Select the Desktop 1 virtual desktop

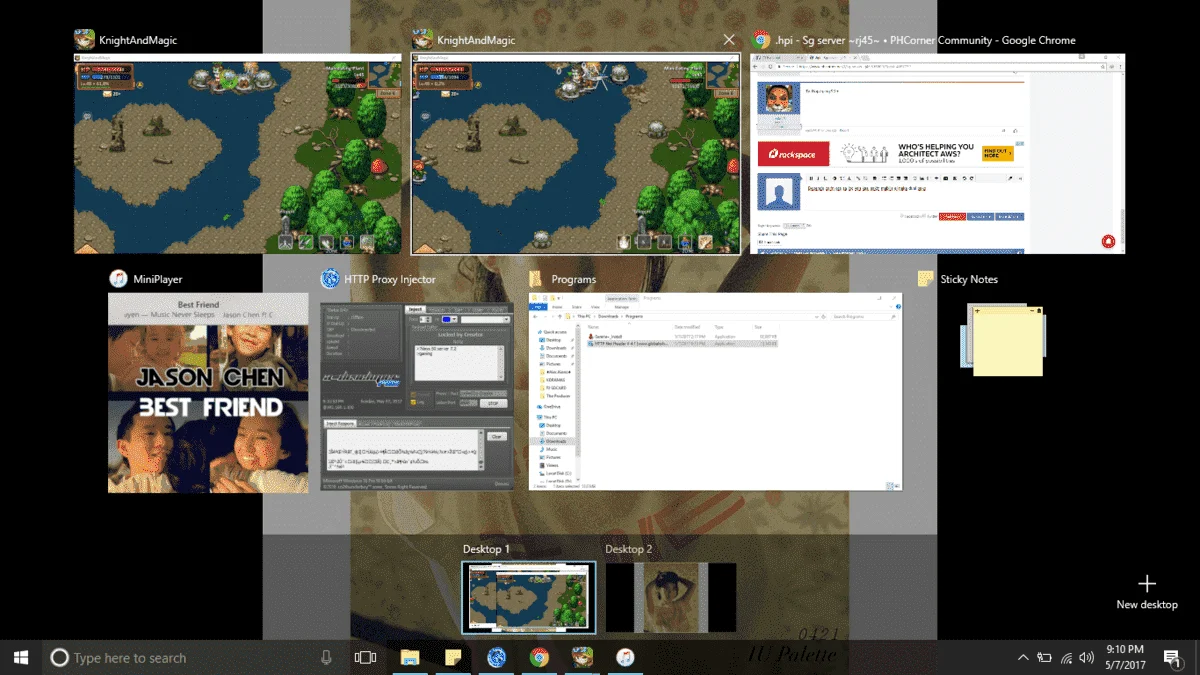click(528, 596)
